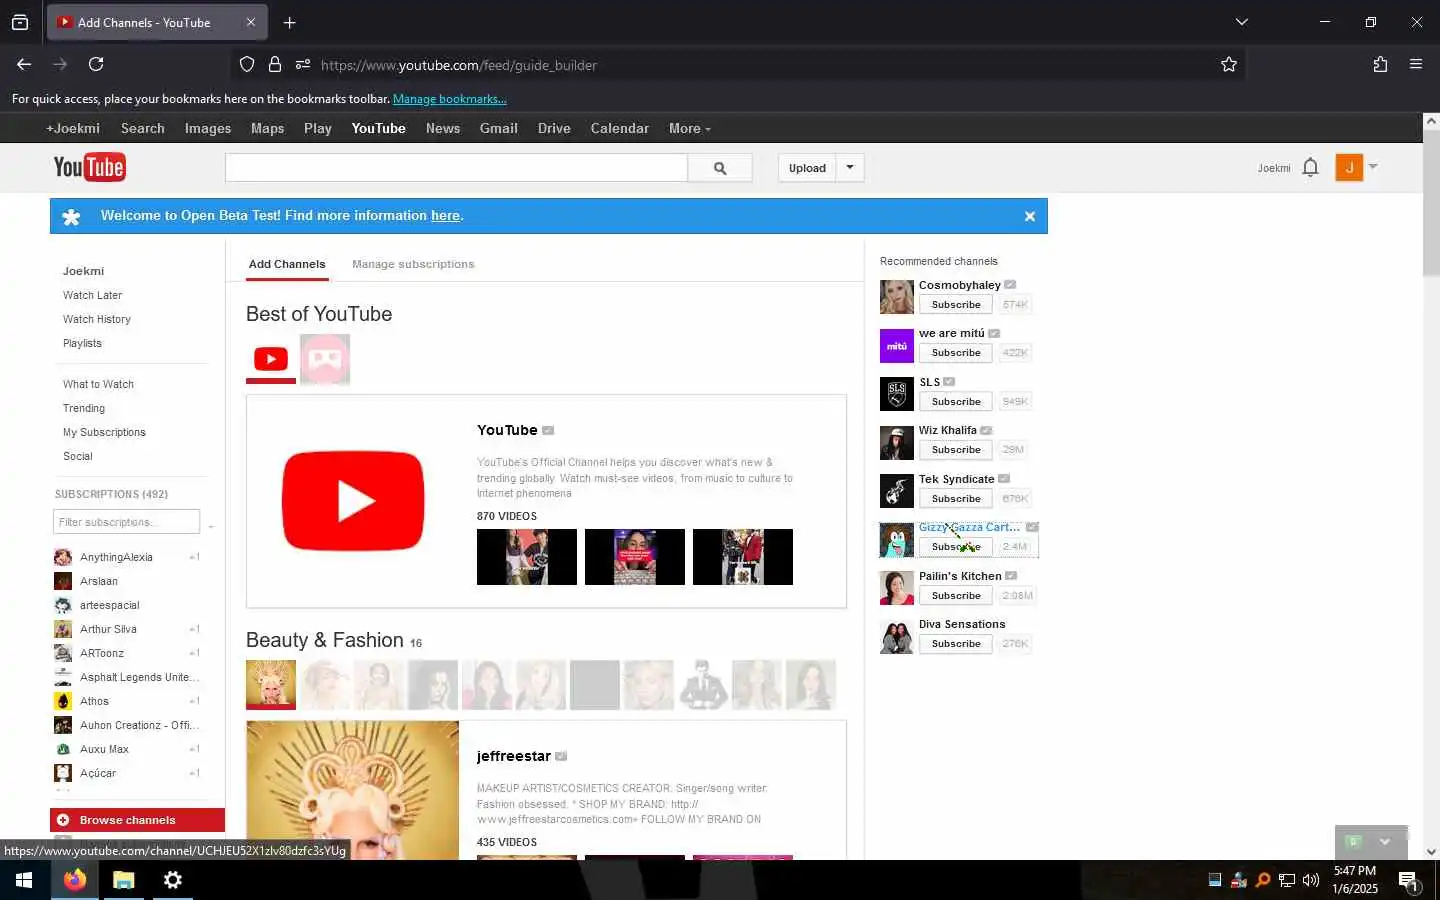Click the taskbar volume speaker icon
The image size is (1440, 900).
click(x=1311, y=880)
